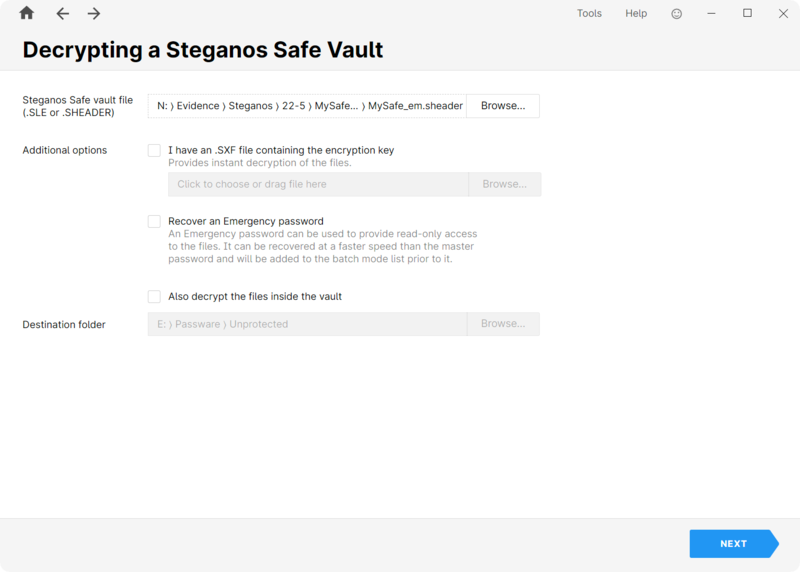Click the Destination folder path field

pyautogui.click(x=307, y=324)
